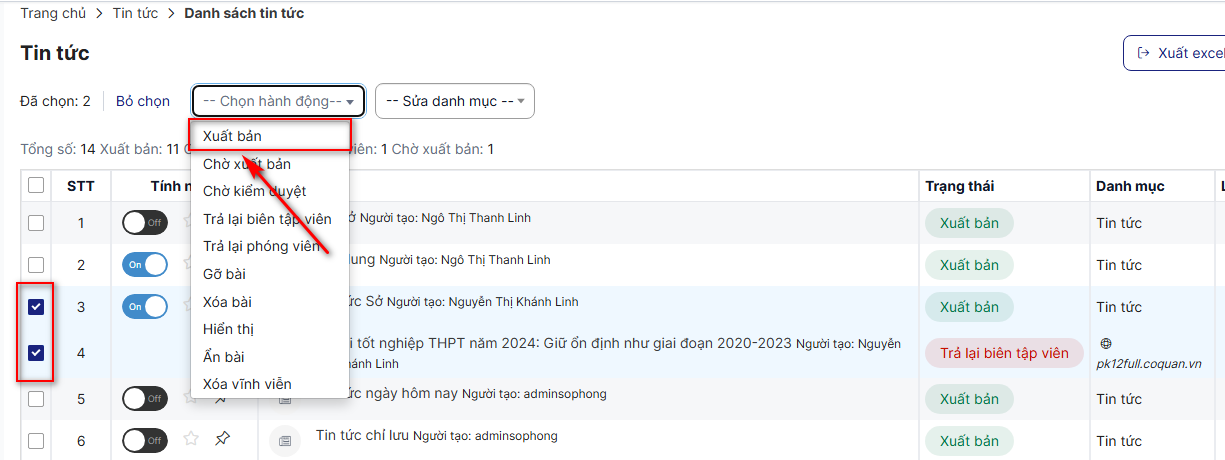Click the pin icon in row 6
Viewport: 1225px width, 460px height.
point(222,439)
